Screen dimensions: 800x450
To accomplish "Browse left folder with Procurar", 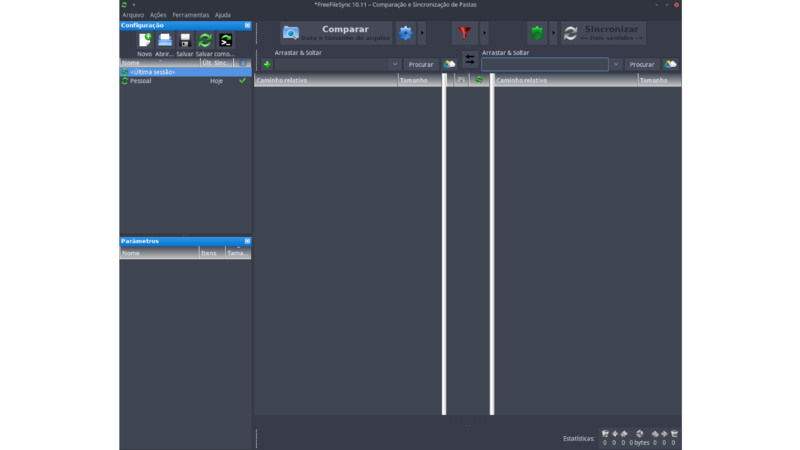I will pyautogui.click(x=420, y=64).
